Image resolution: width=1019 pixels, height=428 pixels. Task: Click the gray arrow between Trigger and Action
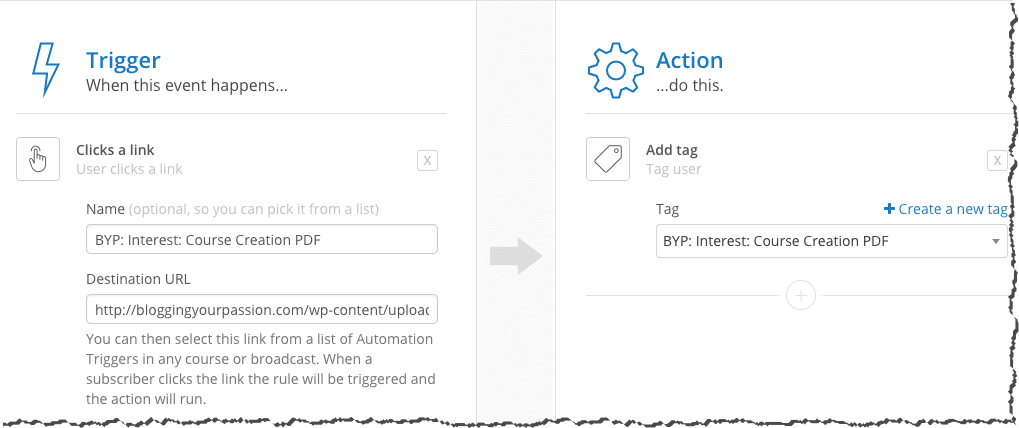(517, 256)
